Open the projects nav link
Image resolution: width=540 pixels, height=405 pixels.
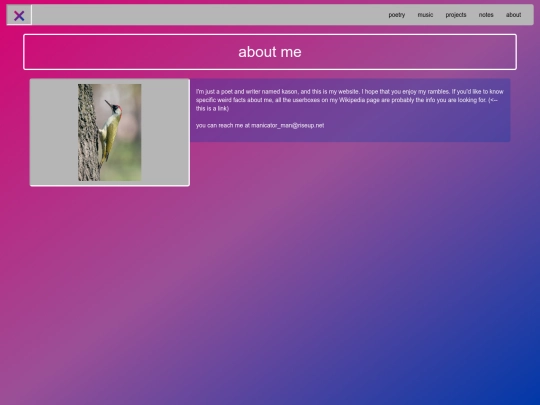point(456,15)
